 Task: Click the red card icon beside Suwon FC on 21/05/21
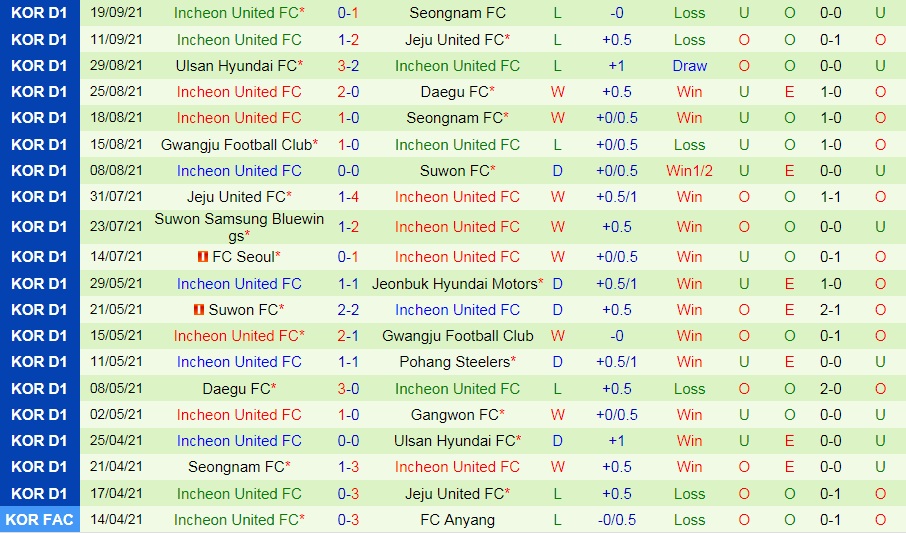coord(199,310)
